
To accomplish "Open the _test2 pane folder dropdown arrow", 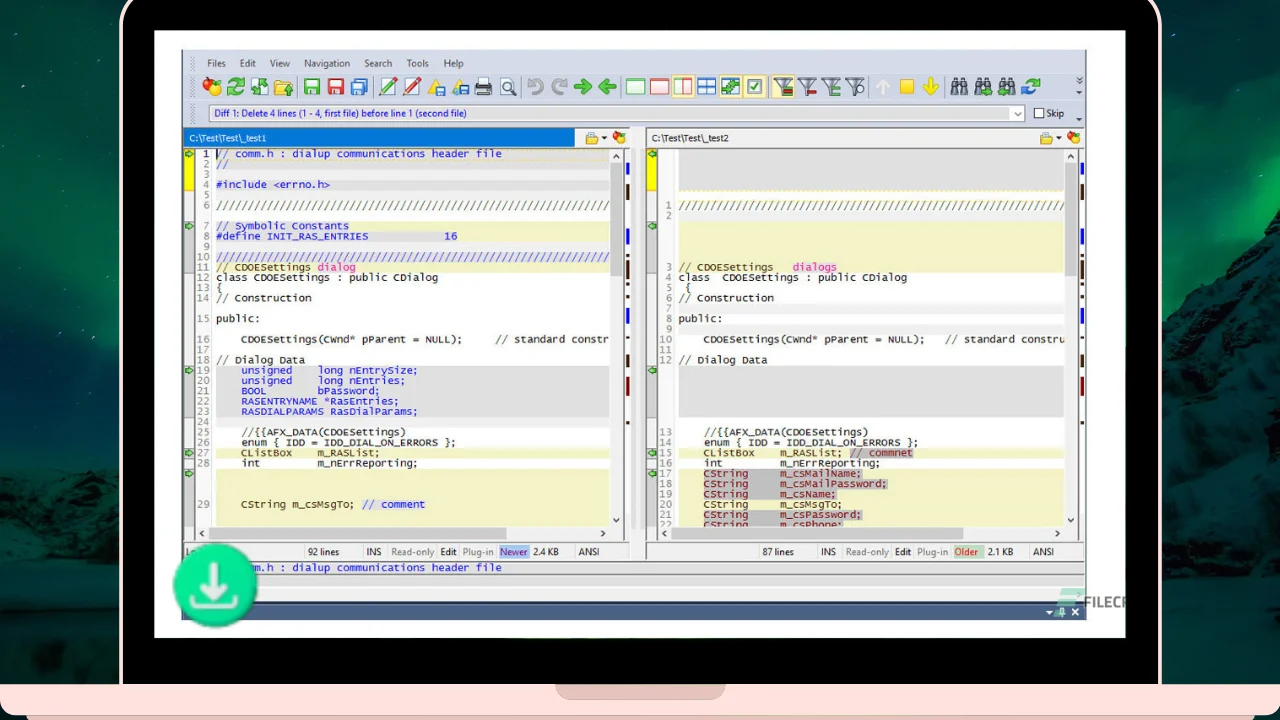I will click(1059, 138).
